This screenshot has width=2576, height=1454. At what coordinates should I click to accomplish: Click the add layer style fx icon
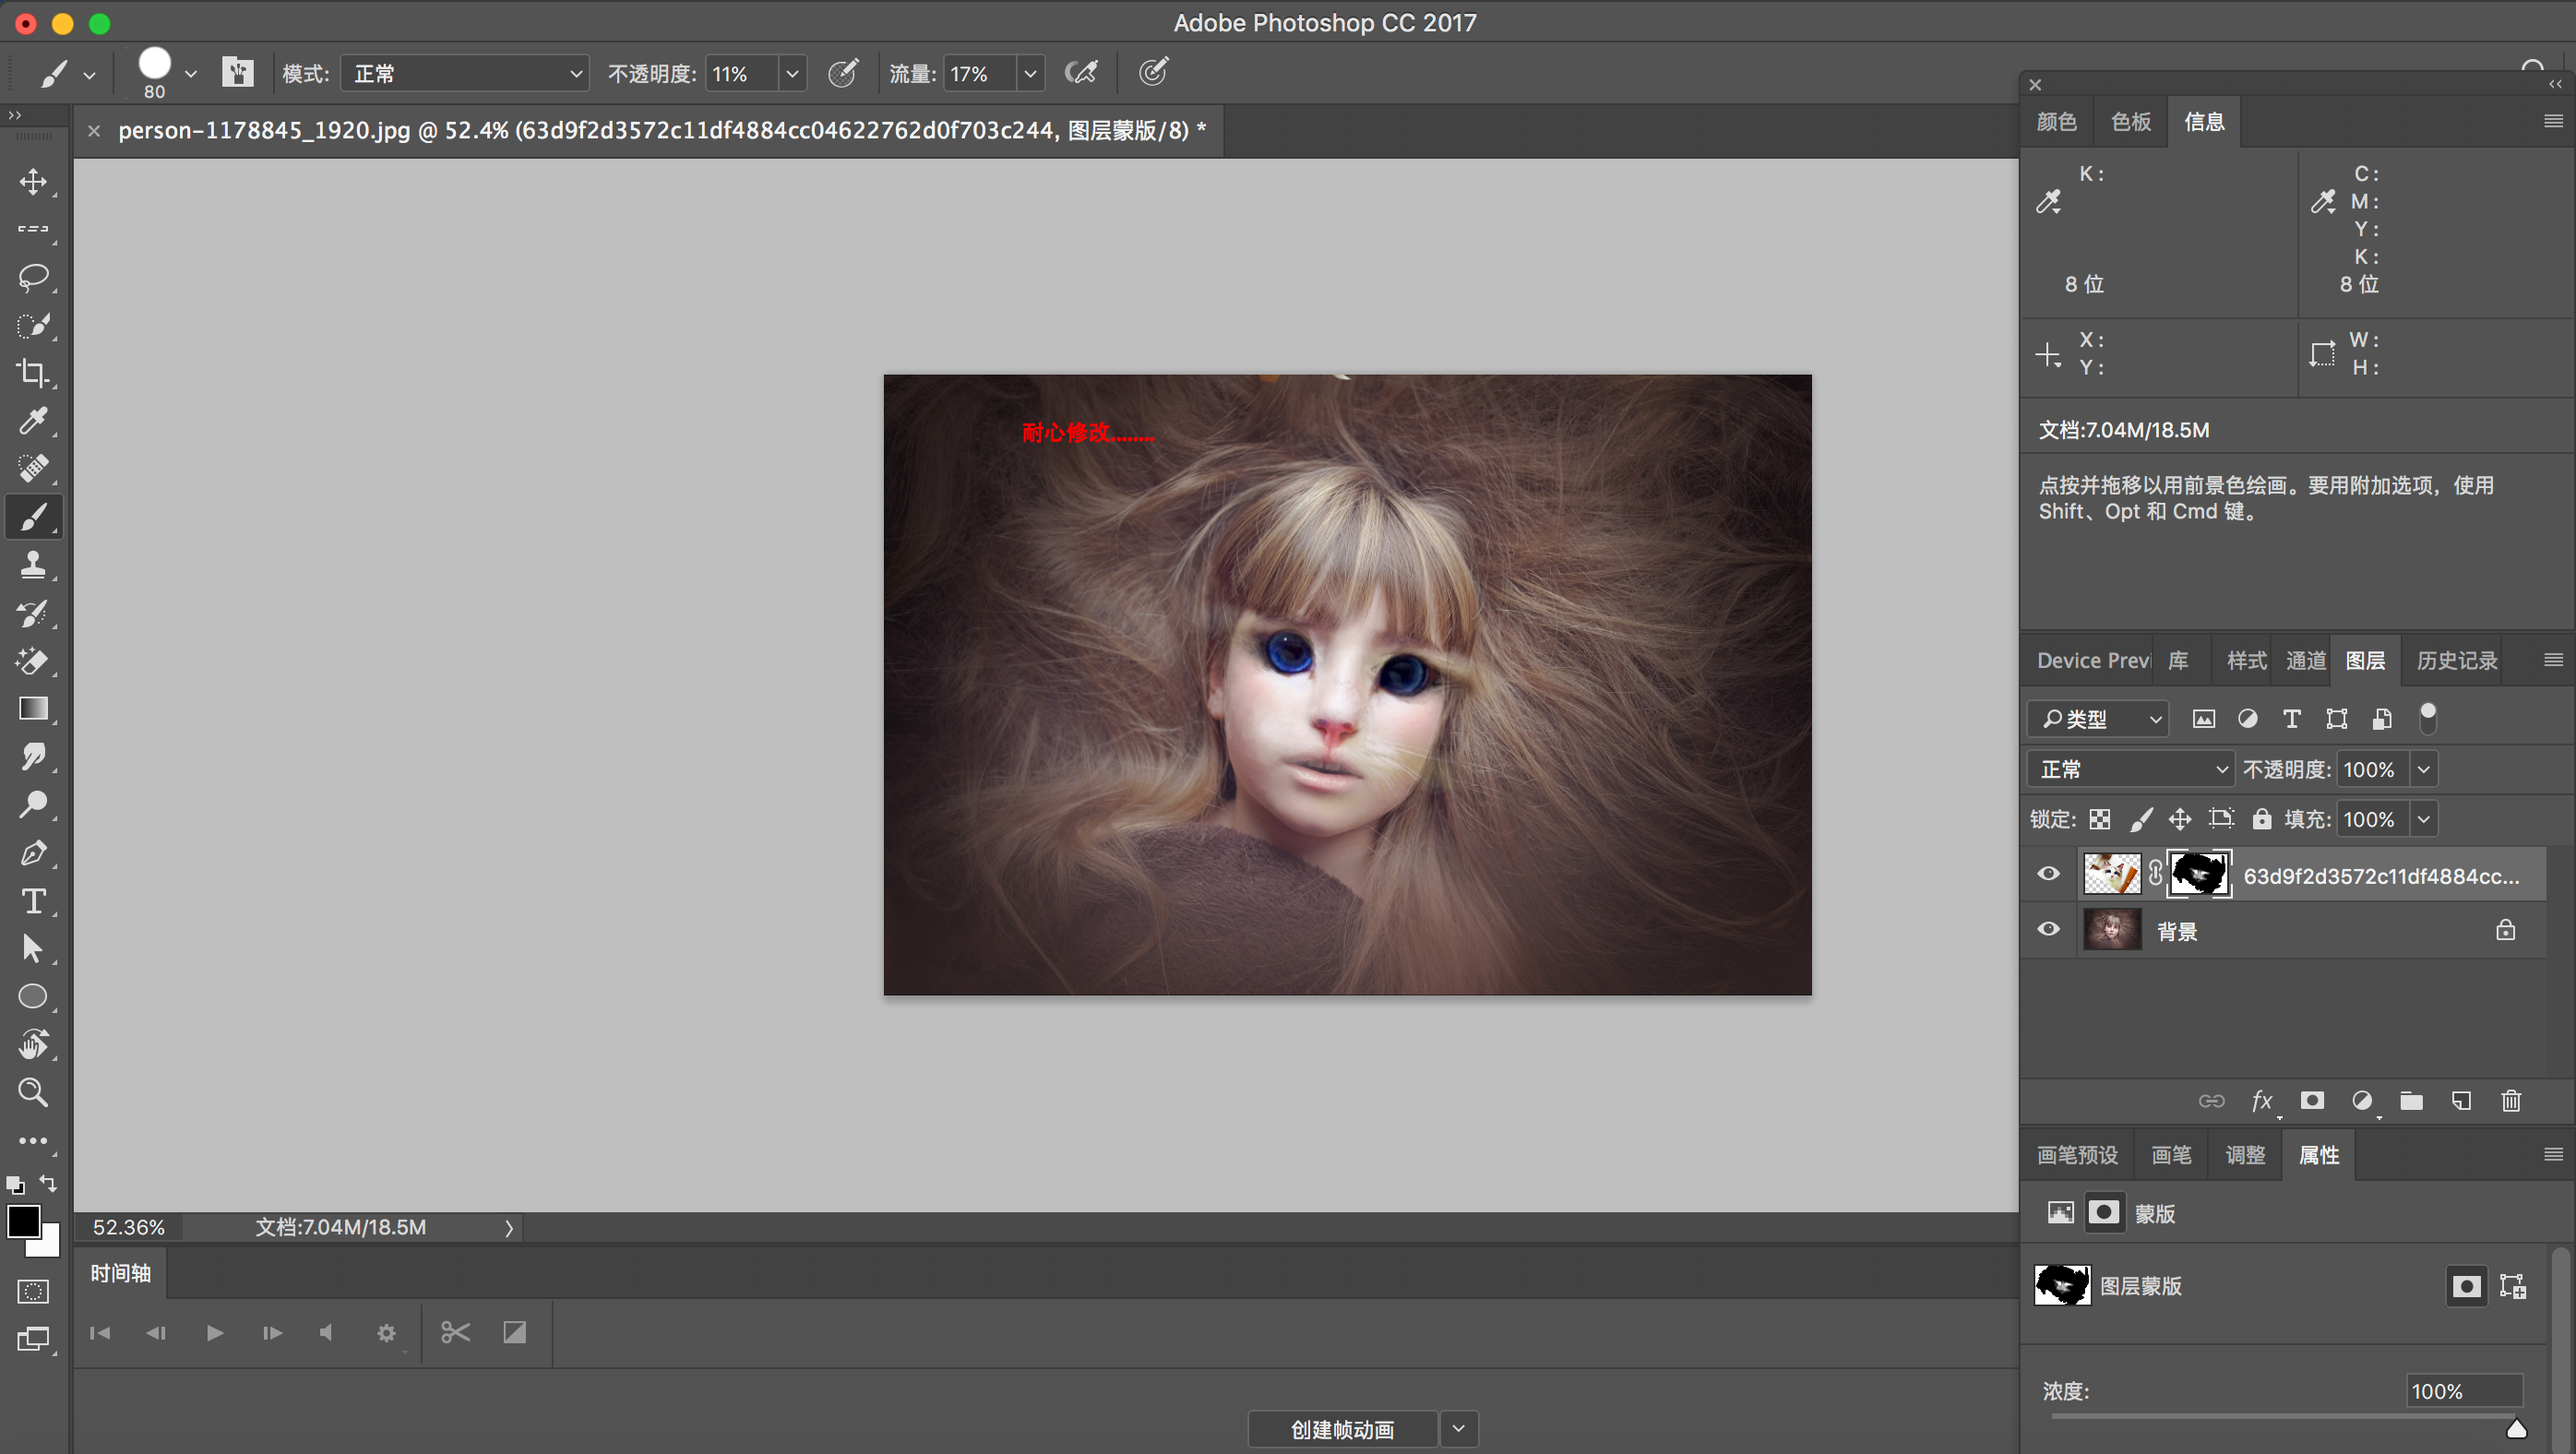click(2261, 1101)
